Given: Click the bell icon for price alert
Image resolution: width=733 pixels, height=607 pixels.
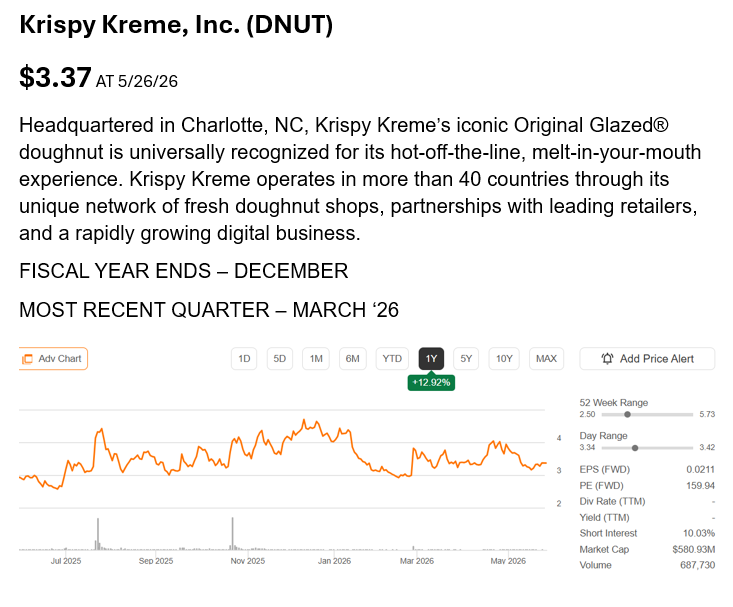Looking at the screenshot, I should click(607, 359).
